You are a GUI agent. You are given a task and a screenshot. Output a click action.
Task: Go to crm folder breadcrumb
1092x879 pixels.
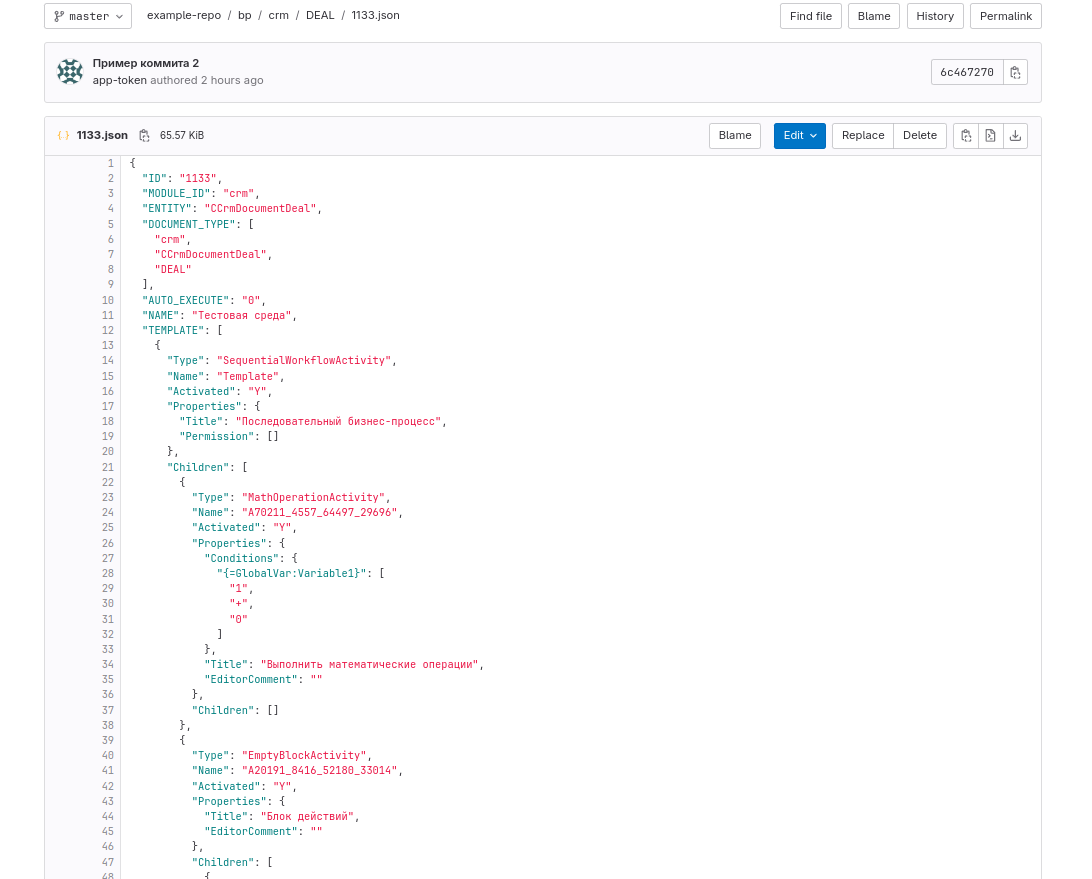coord(279,15)
